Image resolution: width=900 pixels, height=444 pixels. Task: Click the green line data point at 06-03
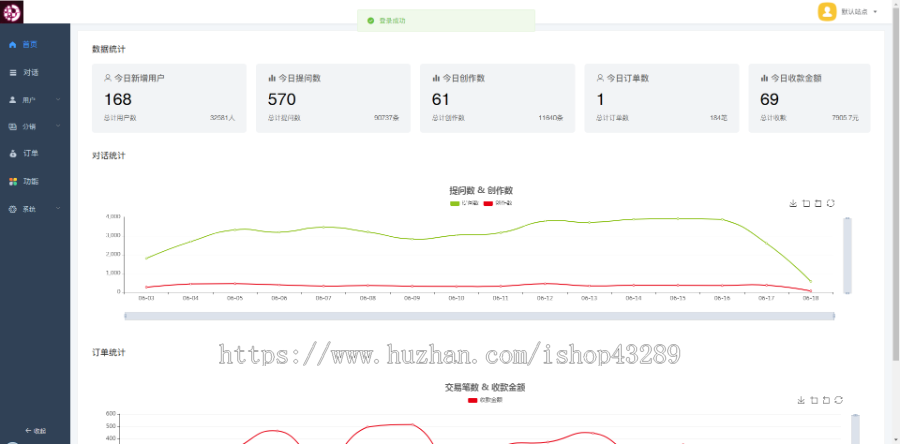(146, 258)
